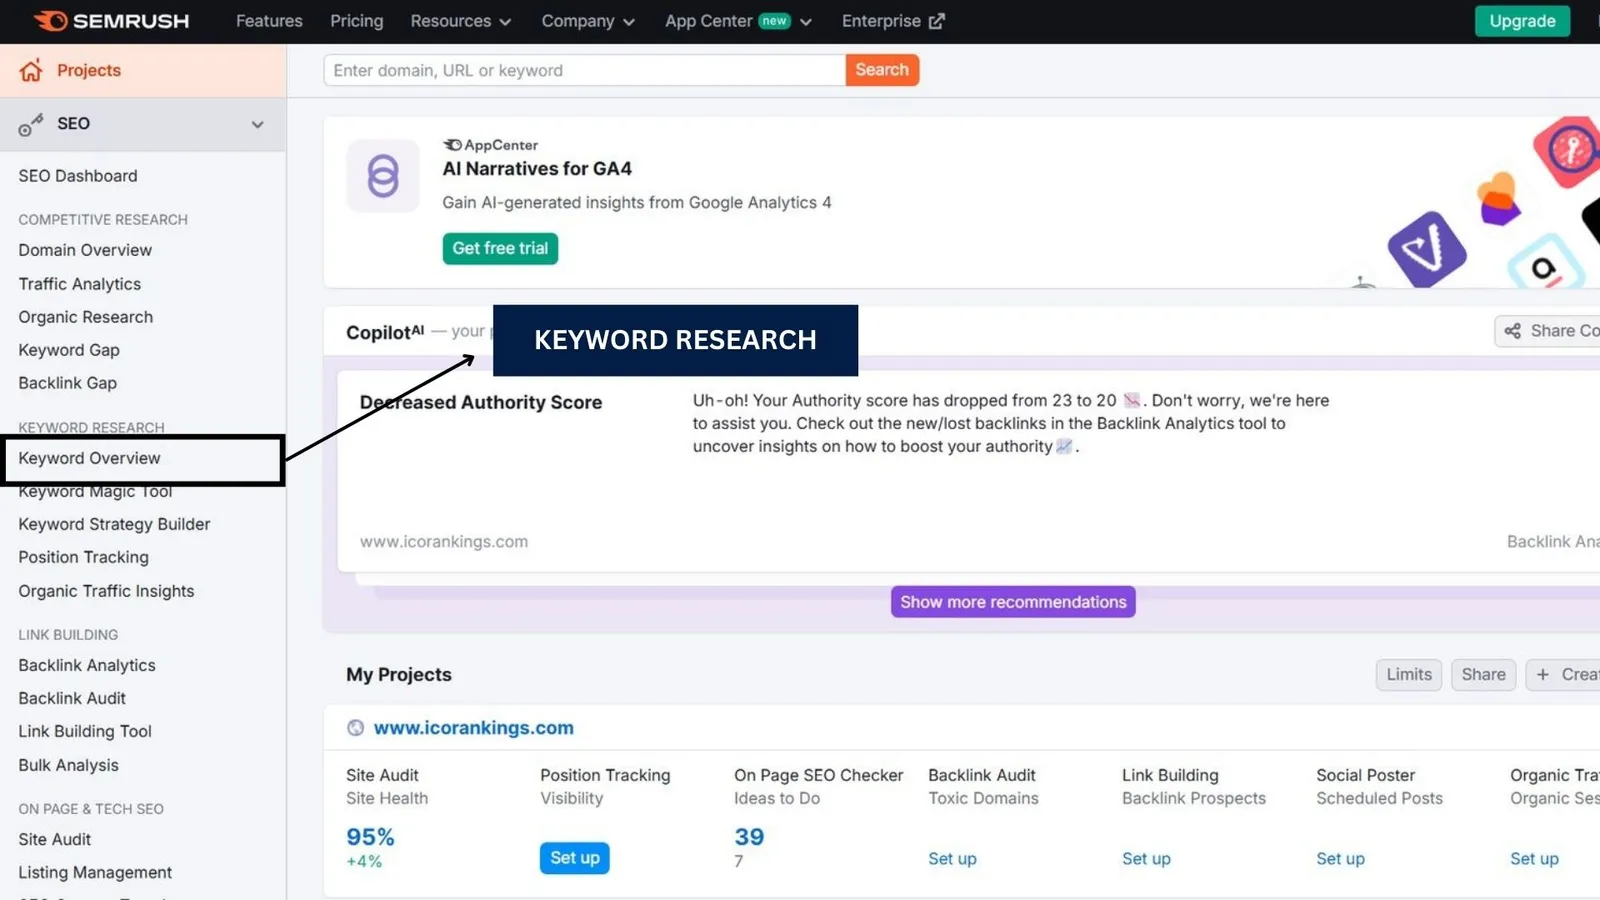Open Domain Overview in sidebar
Image resolution: width=1600 pixels, height=900 pixels.
(85, 250)
